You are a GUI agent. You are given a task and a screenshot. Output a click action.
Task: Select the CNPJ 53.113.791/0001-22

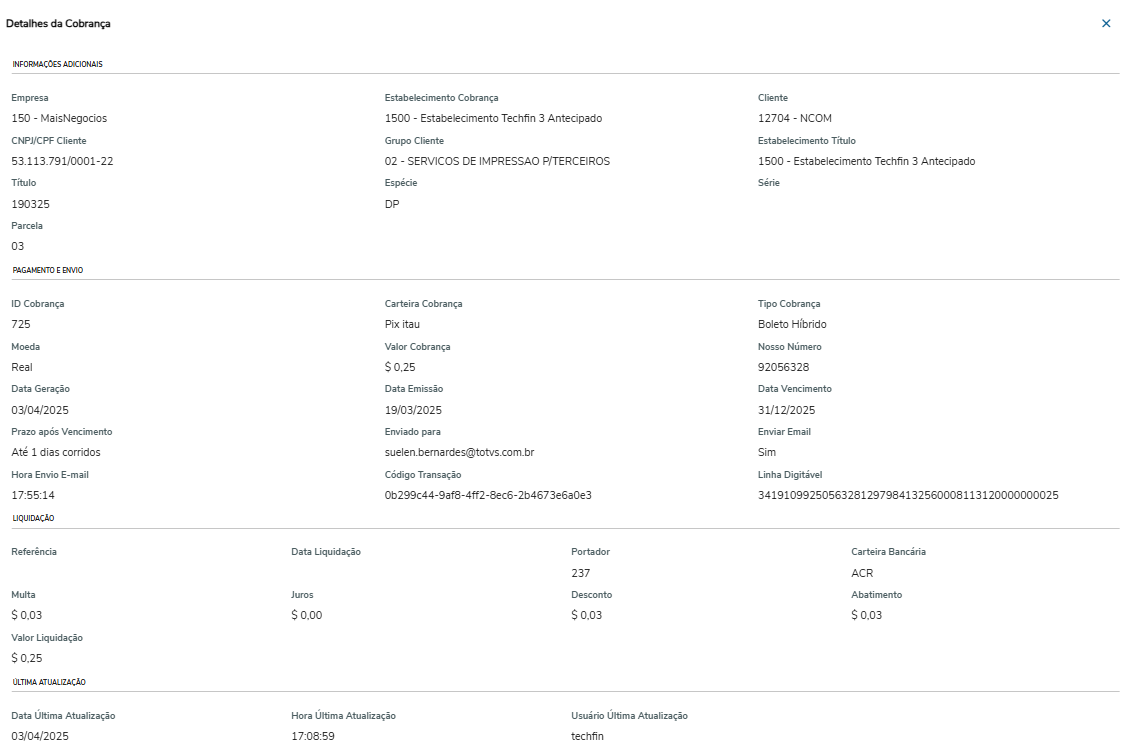[62, 161]
